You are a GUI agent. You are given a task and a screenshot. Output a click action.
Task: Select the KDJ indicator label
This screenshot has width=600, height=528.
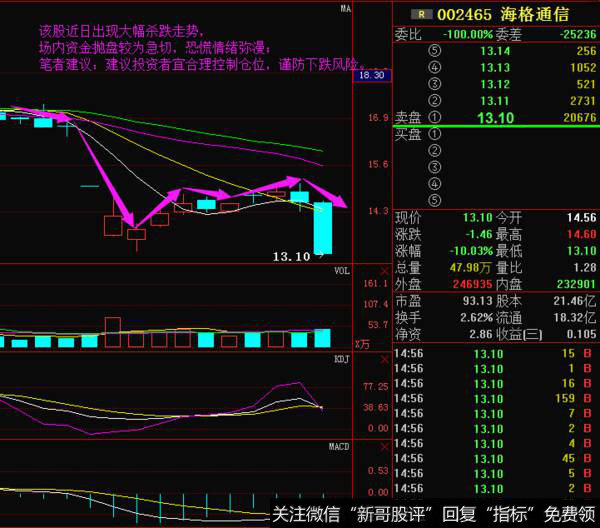pos(342,359)
